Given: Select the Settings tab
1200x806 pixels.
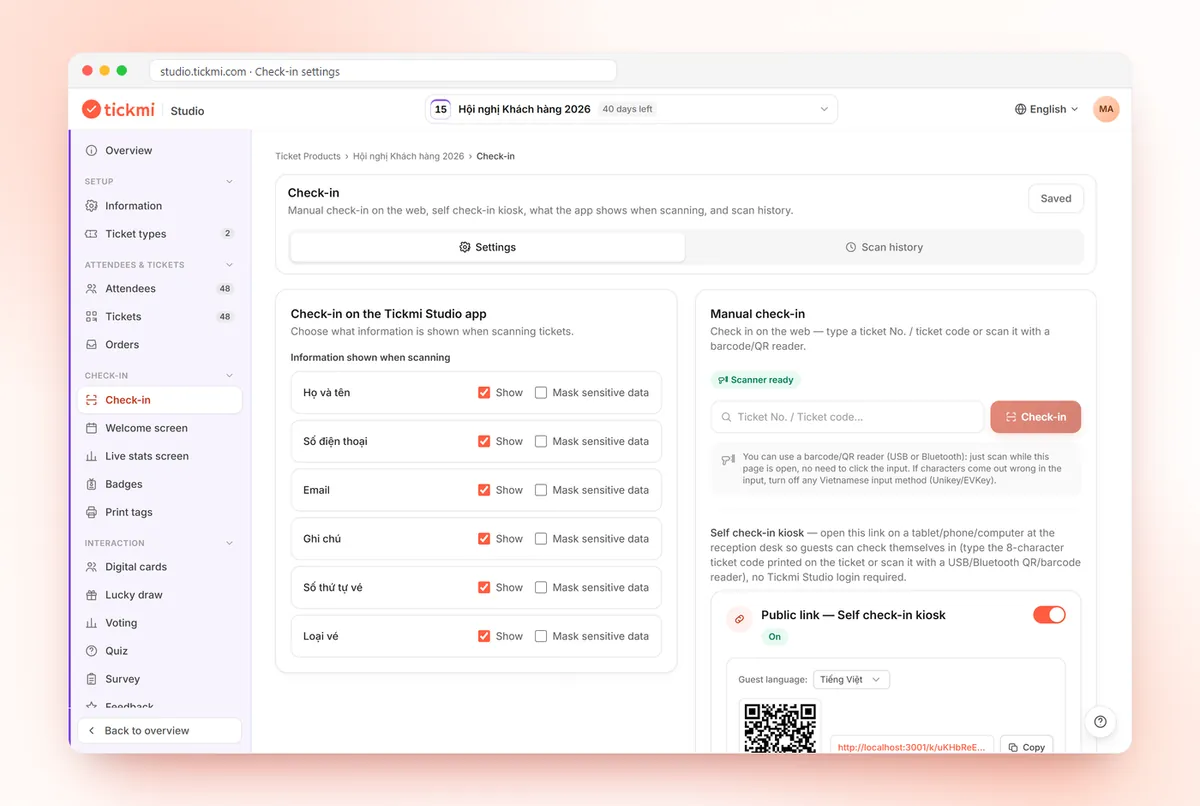Looking at the screenshot, I should pos(488,247).
